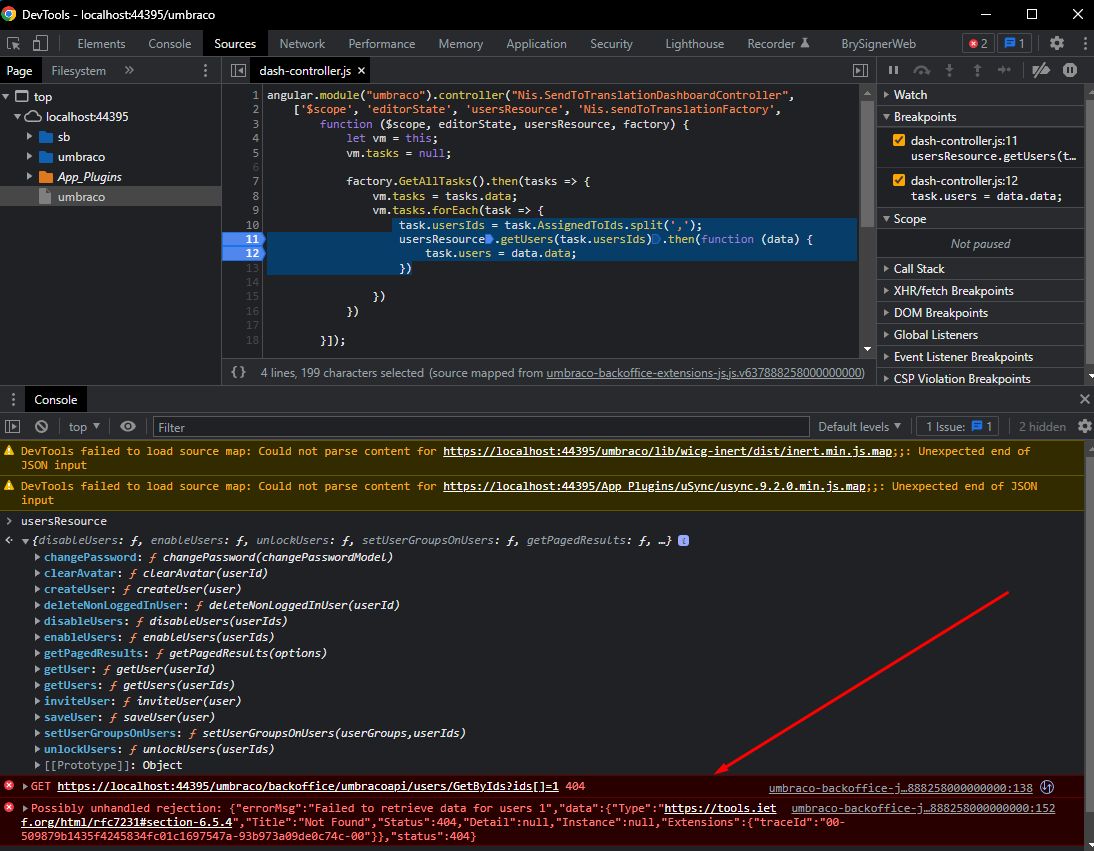Click the blue issues count badge
1094x851 pixels.
tap(1014, 43)
